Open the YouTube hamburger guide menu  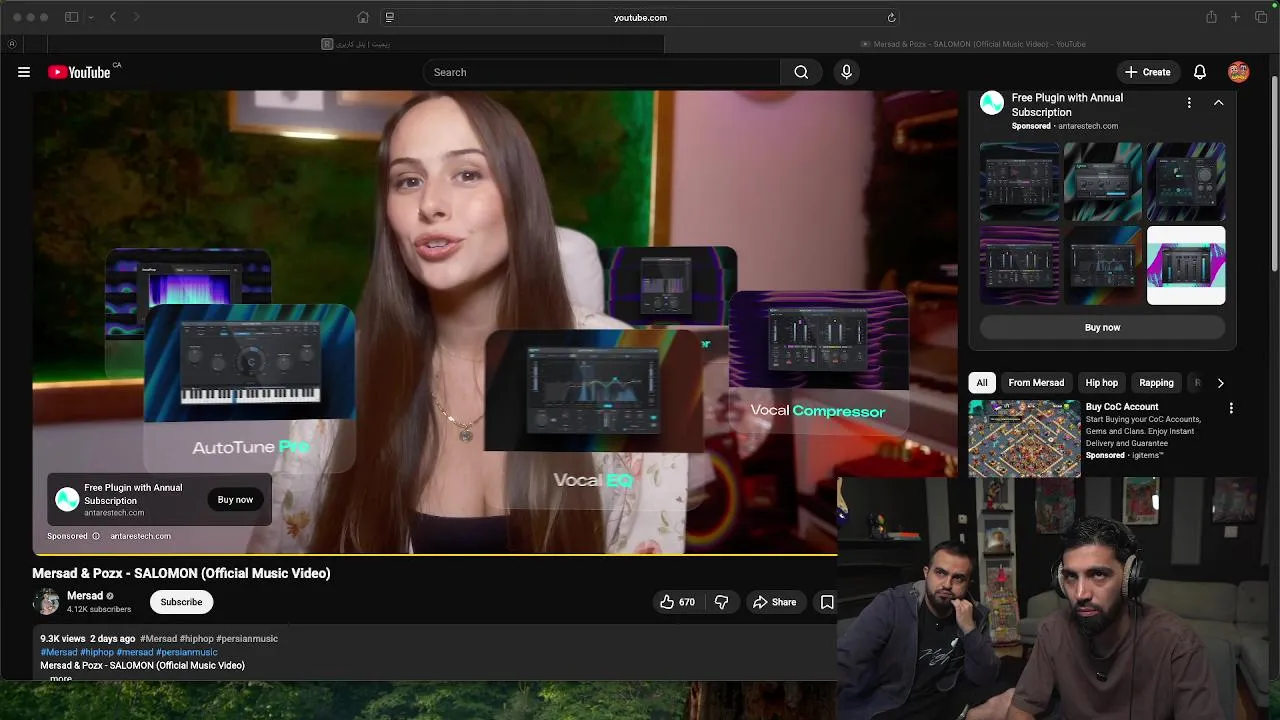coord(24,72)
